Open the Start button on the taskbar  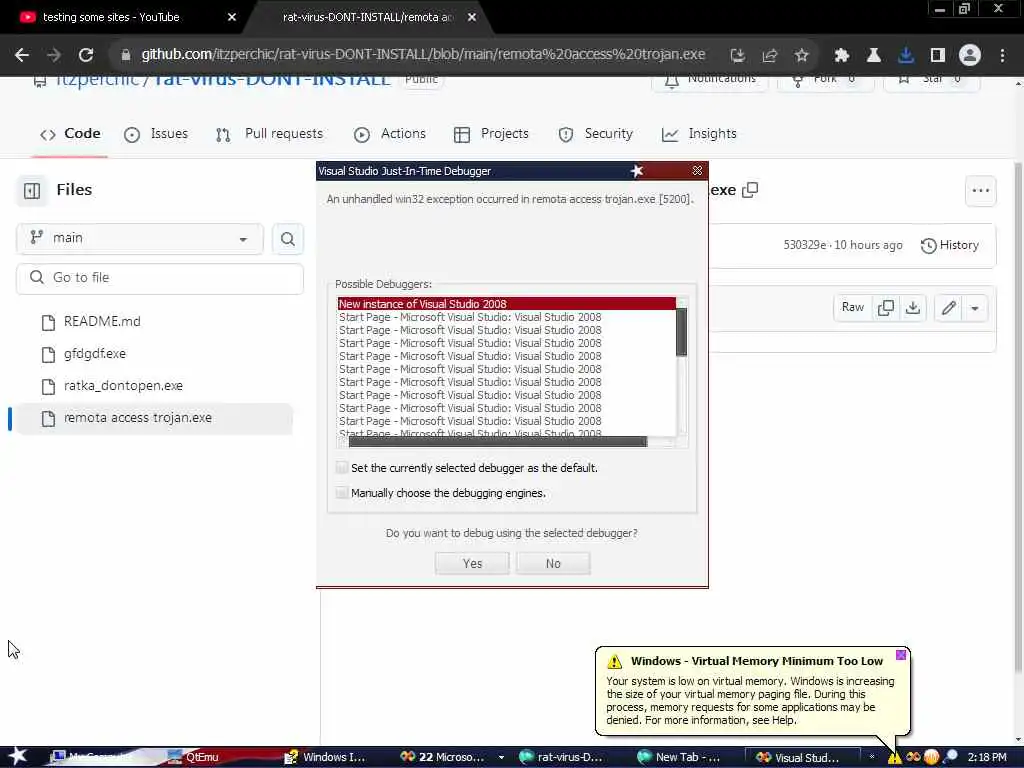tap(18, 757)
